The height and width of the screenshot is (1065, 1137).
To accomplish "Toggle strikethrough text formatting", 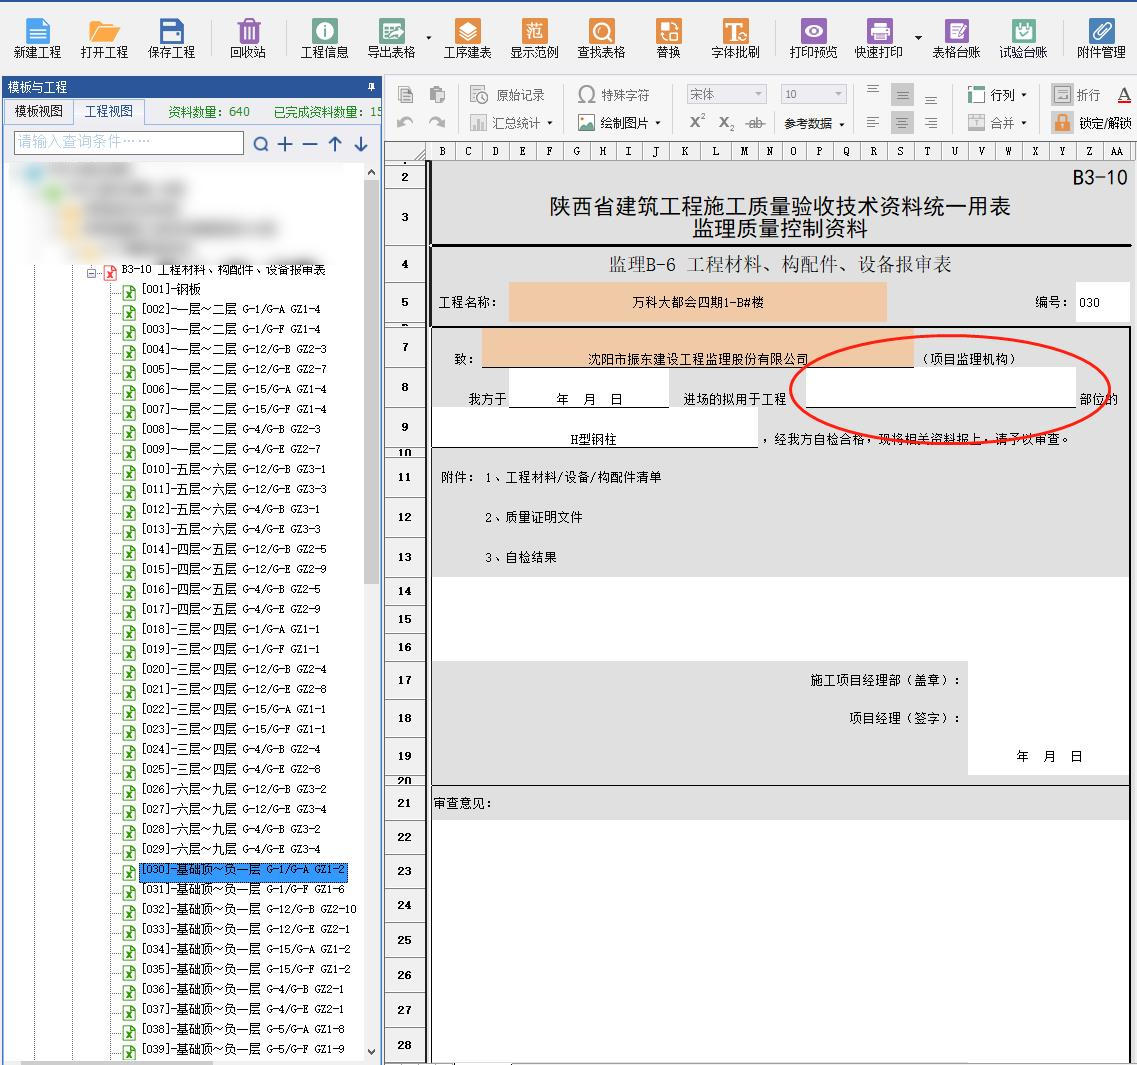I will (x=755, y=123).
